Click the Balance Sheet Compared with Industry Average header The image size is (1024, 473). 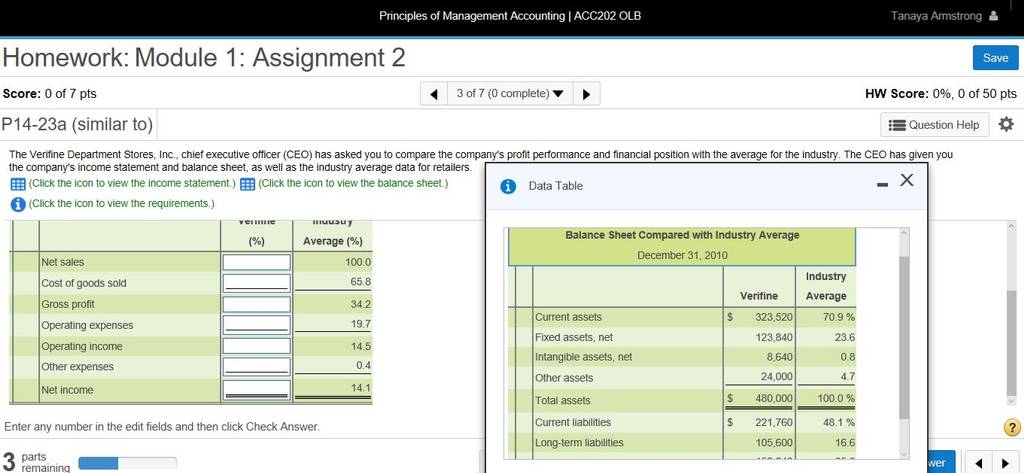coord(682,235)
